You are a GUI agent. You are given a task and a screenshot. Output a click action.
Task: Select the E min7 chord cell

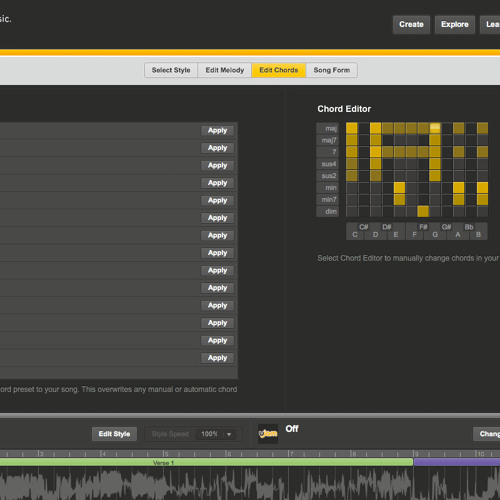[x=399, y=200]
